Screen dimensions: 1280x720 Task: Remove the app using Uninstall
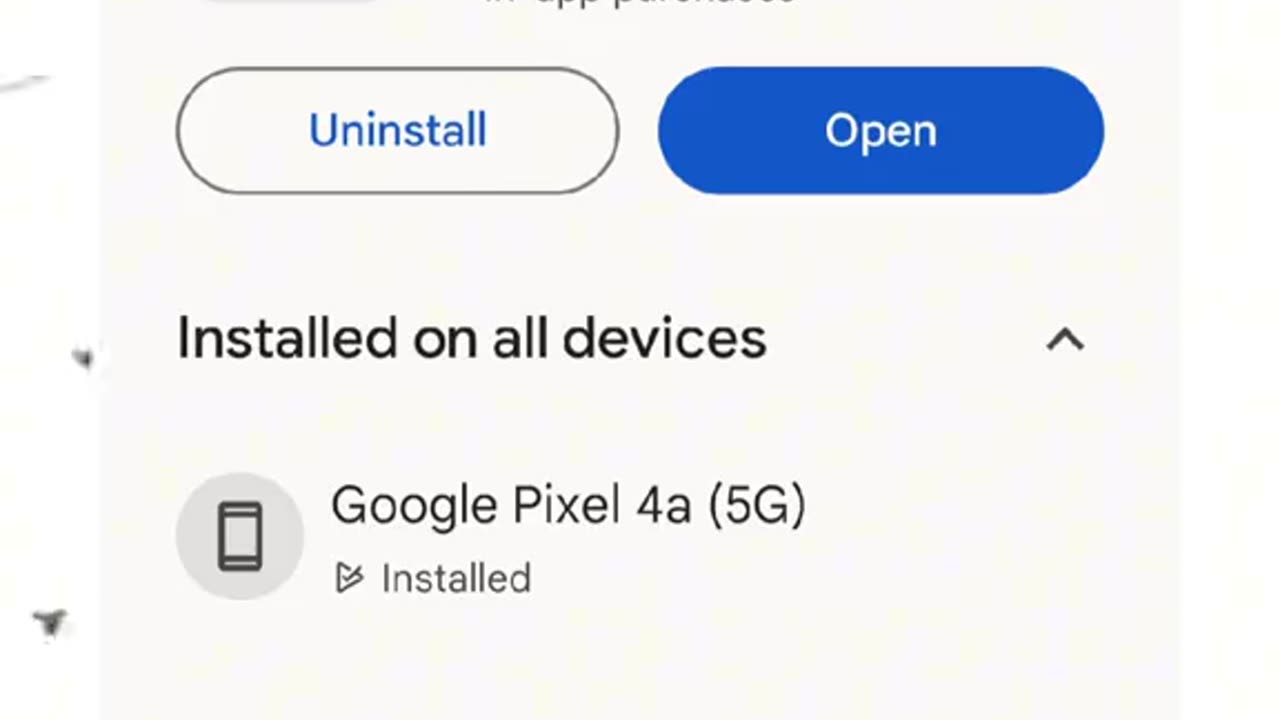(x=398, y=130)
